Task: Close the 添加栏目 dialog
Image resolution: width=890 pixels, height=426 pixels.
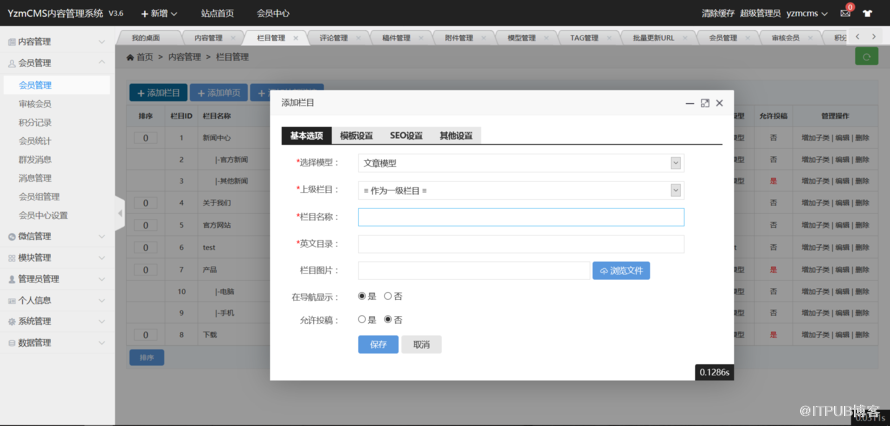Action: tap(719, 103)
